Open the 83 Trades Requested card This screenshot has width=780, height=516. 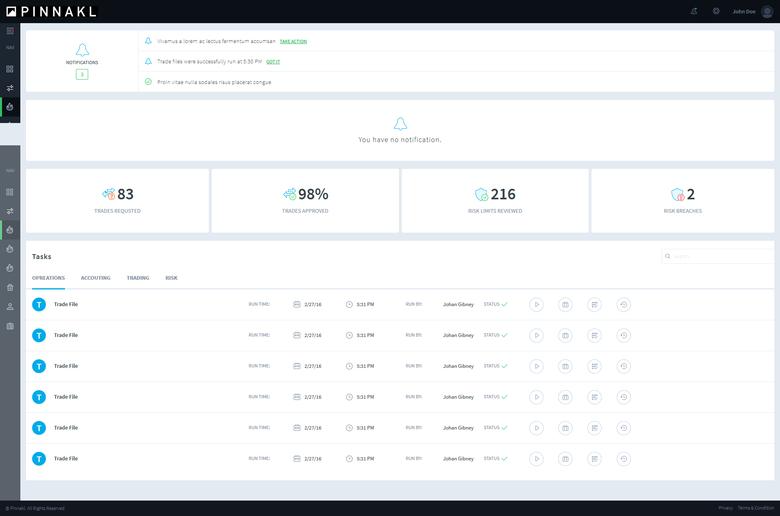pos(117,201)
